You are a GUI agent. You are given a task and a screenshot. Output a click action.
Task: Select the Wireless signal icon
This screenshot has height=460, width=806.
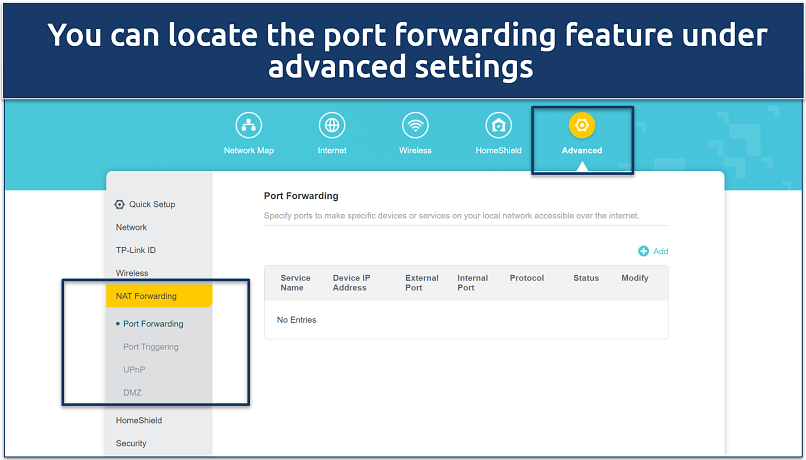(x=415, y=125)
